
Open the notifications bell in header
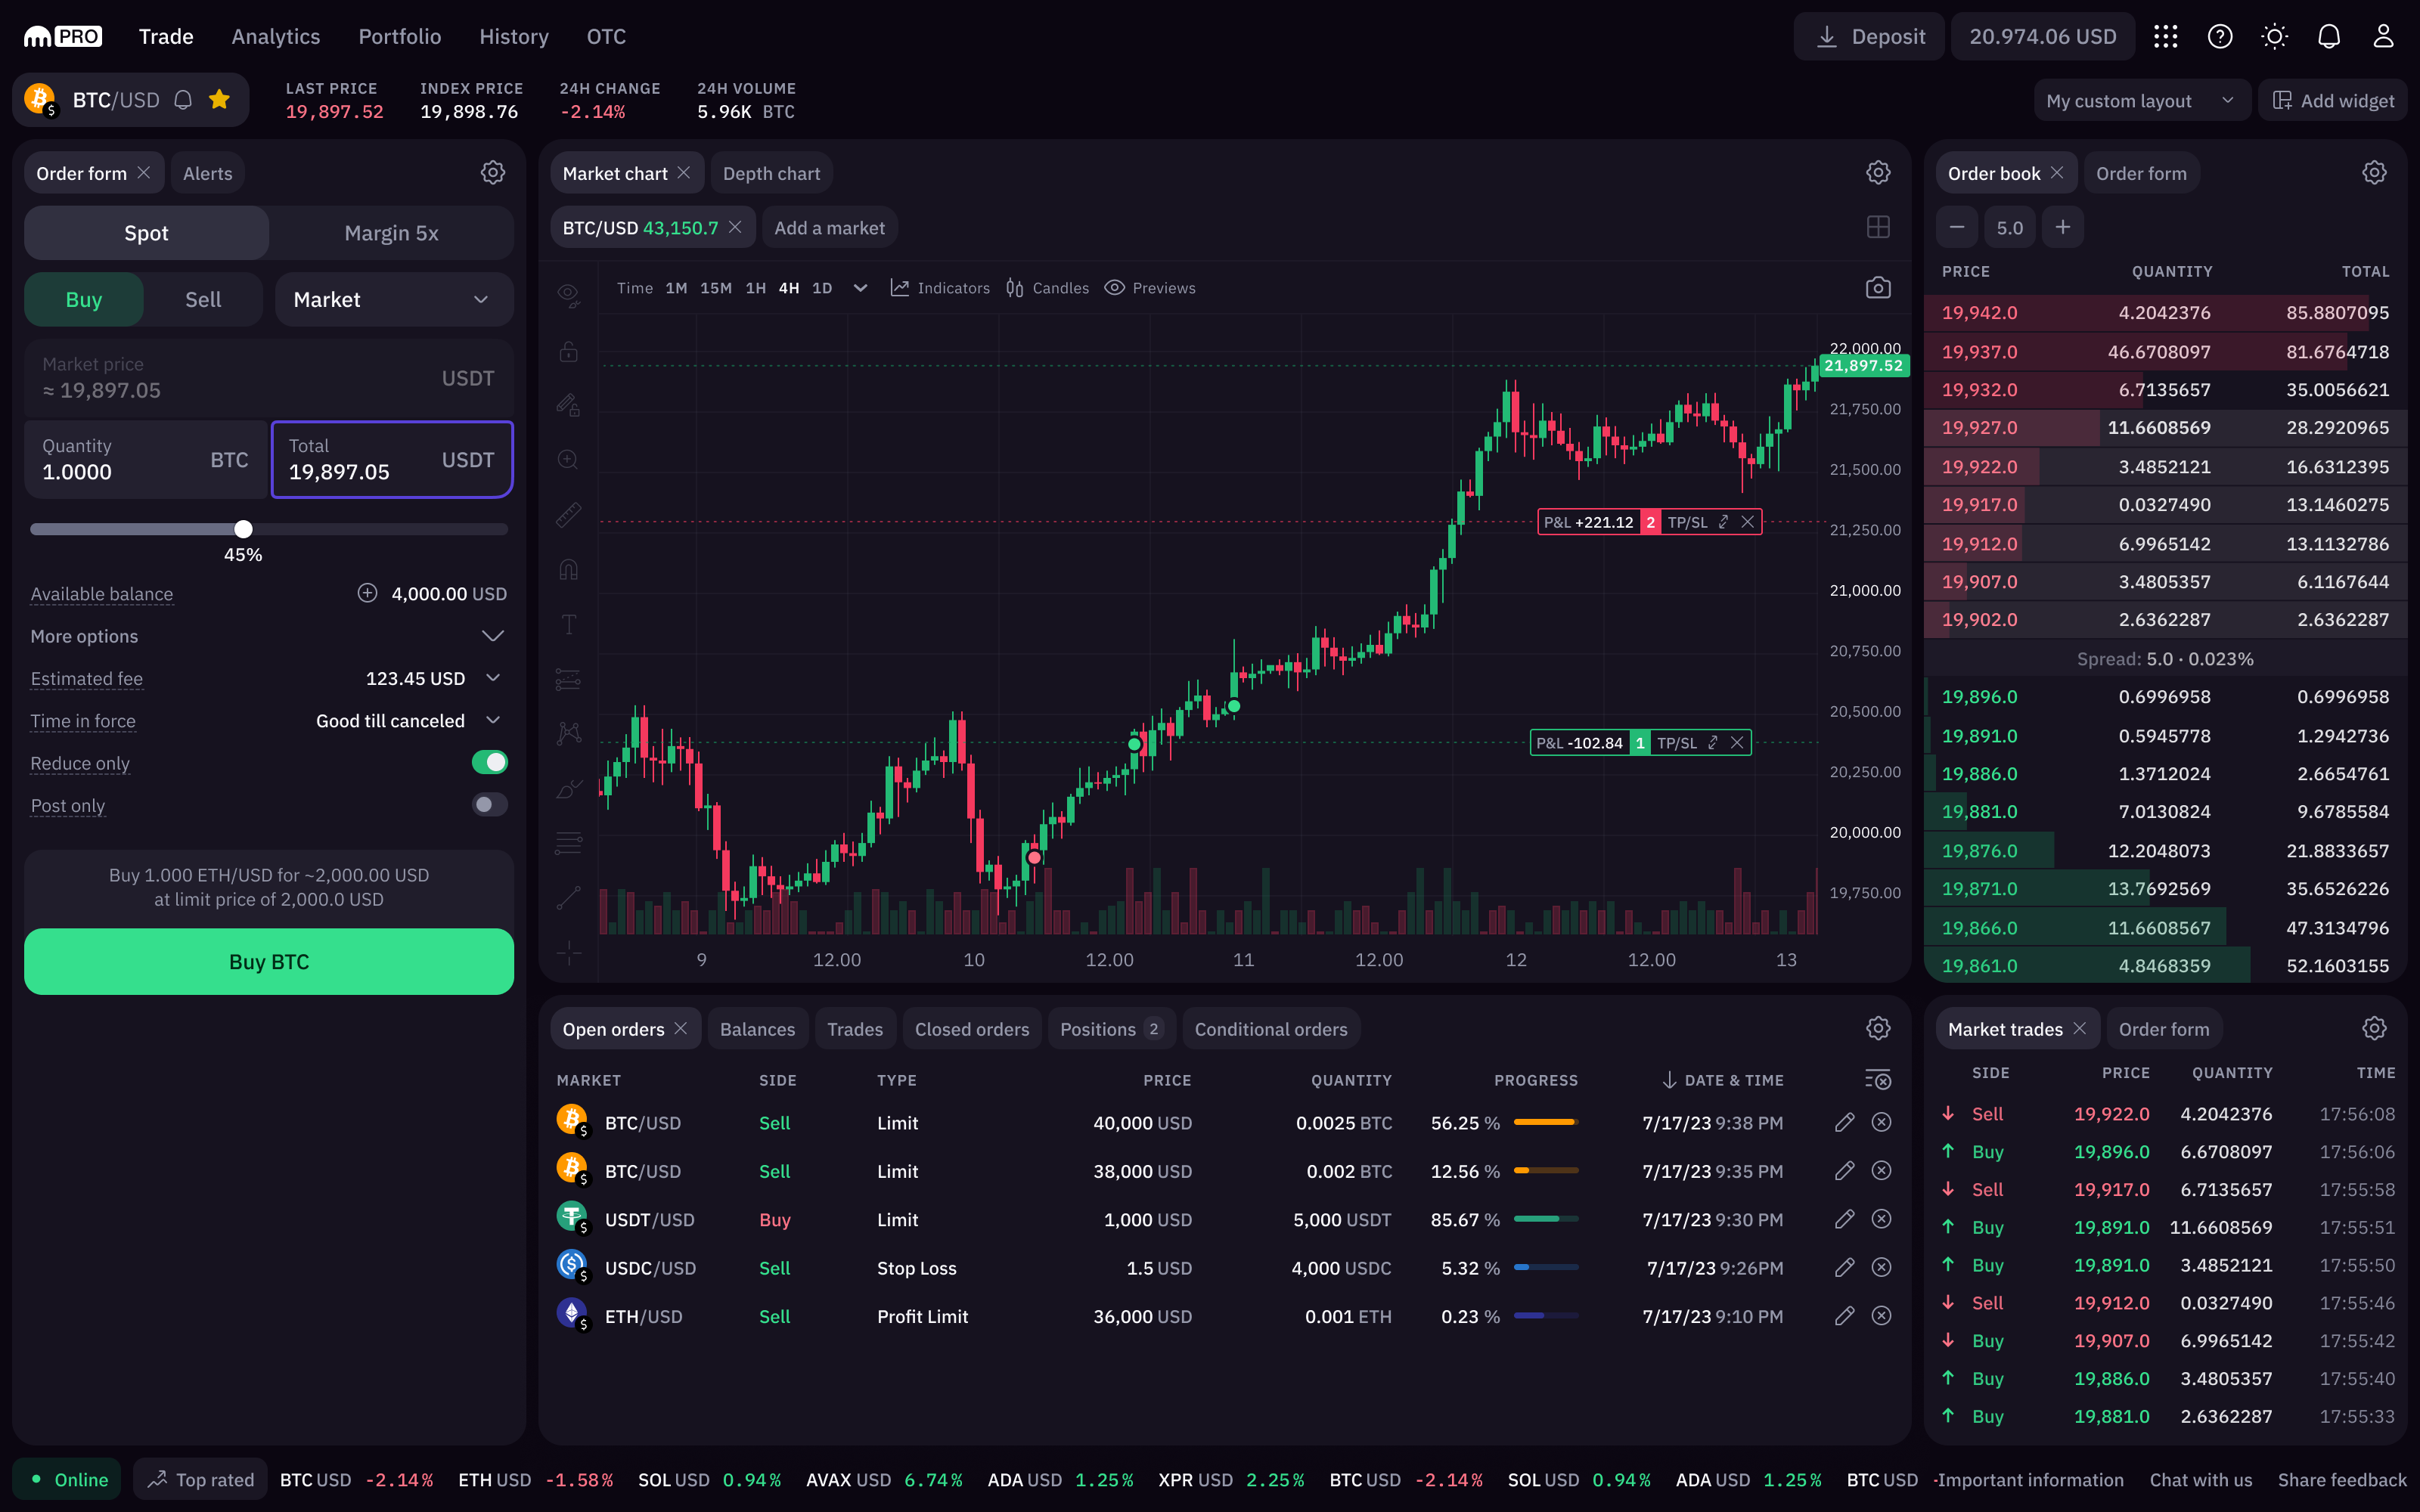click(2328, 37)
